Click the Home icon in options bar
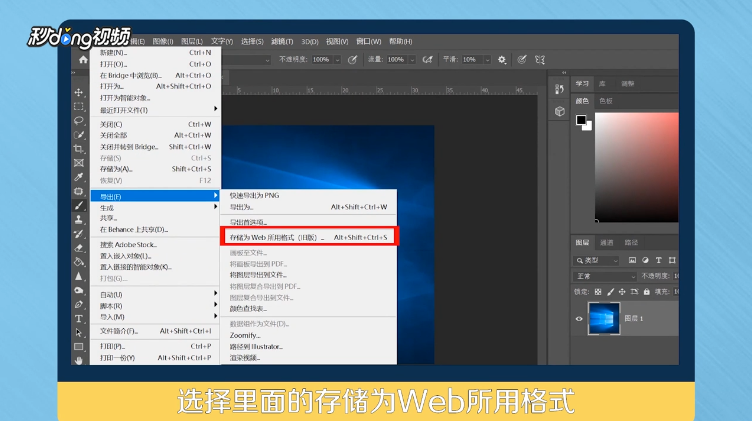 click(83, 59)
